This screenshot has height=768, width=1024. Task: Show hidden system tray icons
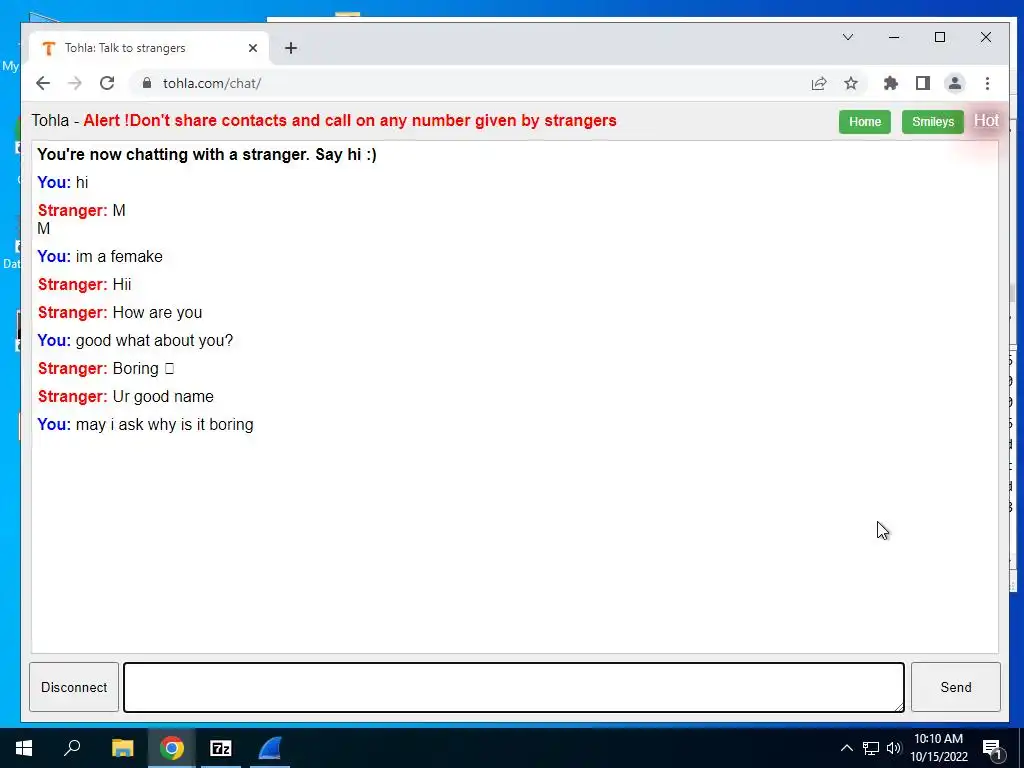click(846, 748)
